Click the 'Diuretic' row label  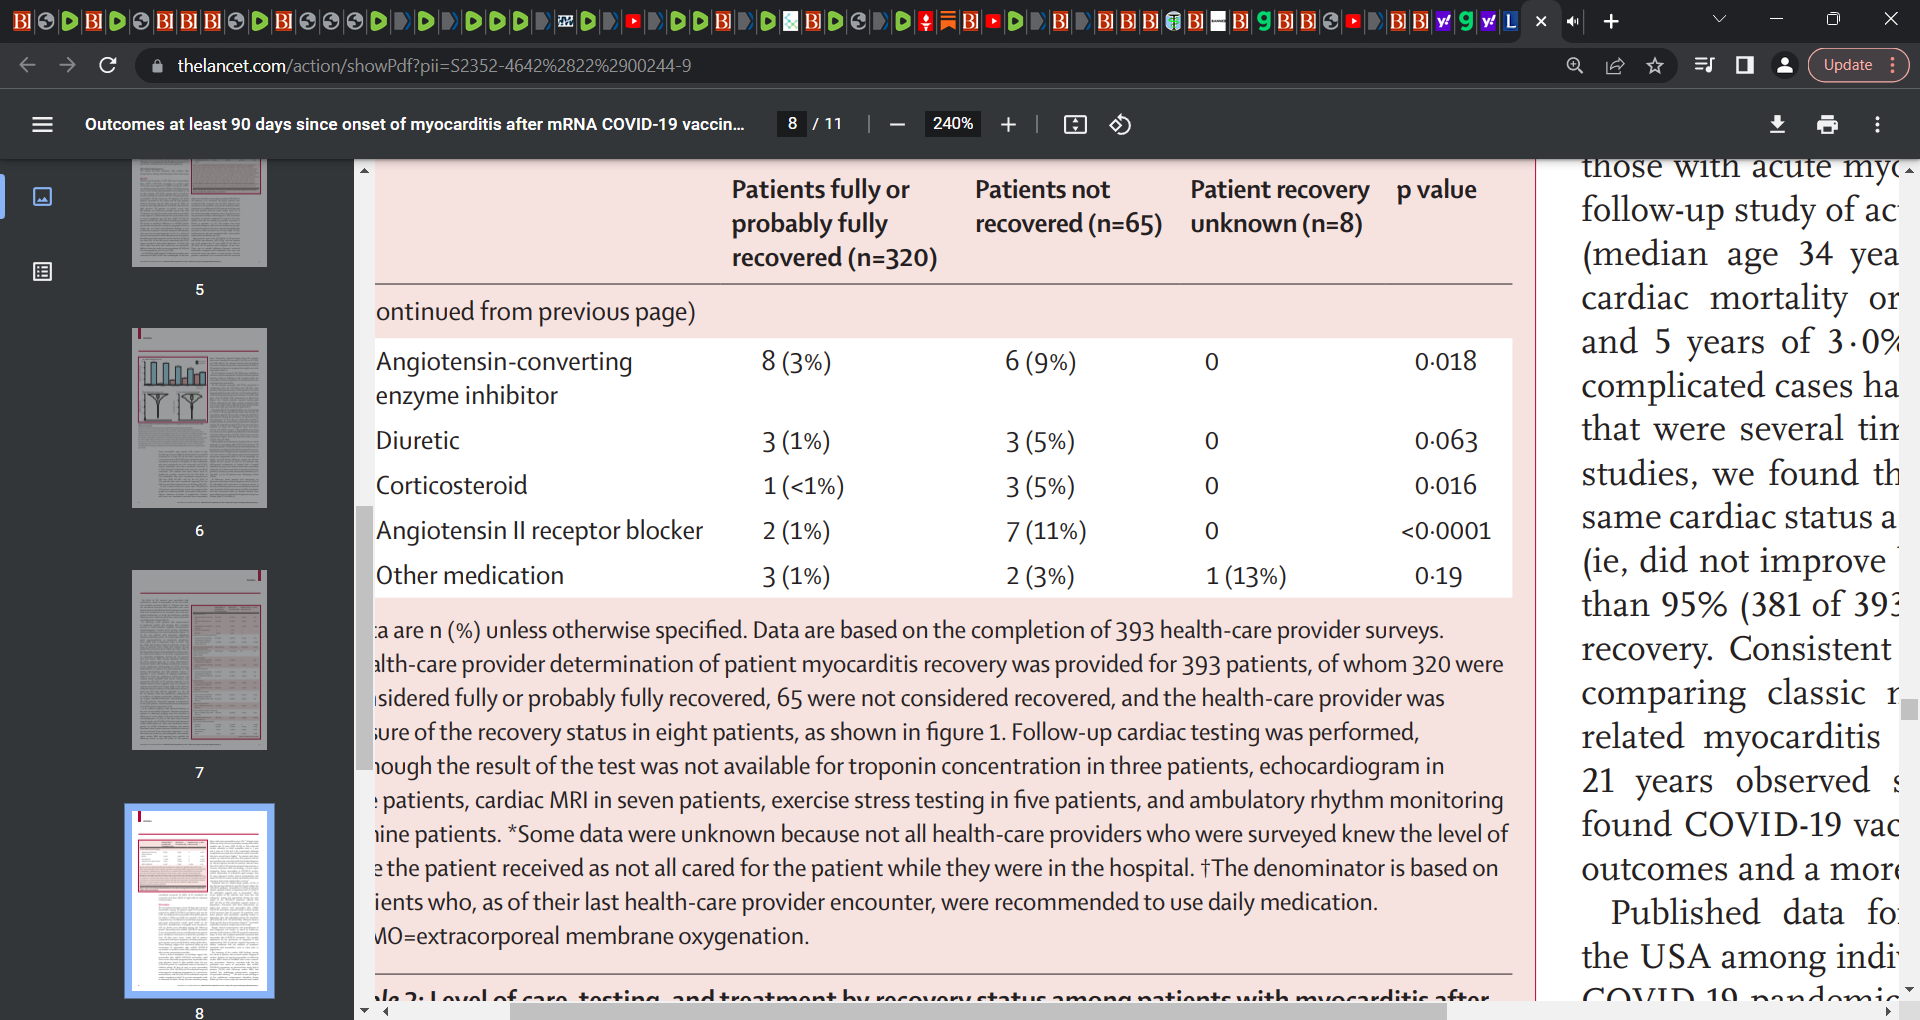pos(418,440)
